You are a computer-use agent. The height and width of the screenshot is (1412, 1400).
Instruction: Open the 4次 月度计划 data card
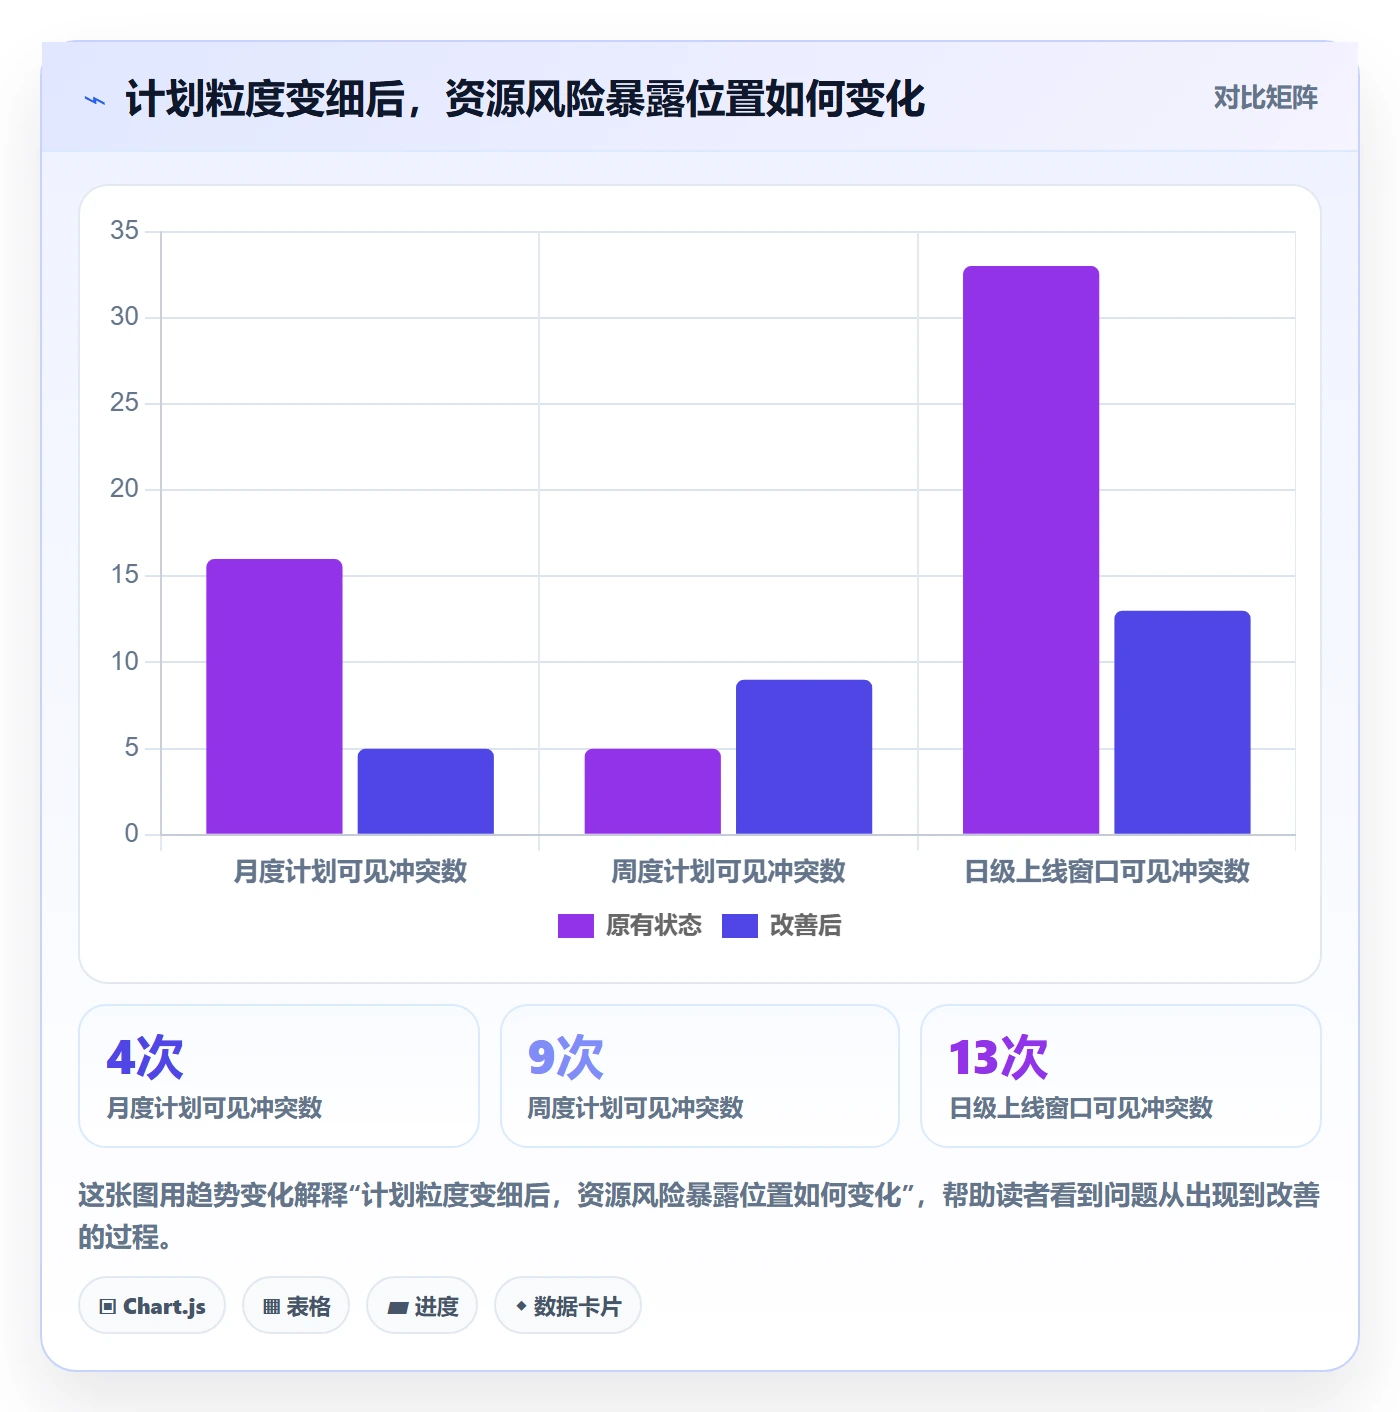[279, 1076]
